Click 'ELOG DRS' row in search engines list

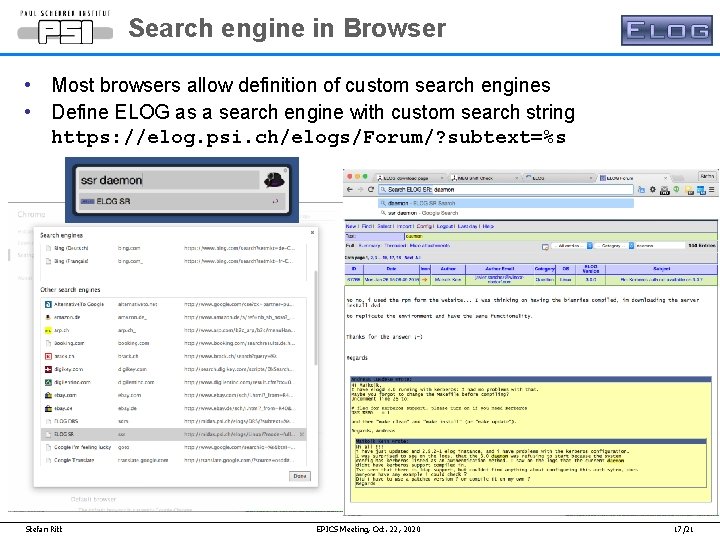point(174,421)
